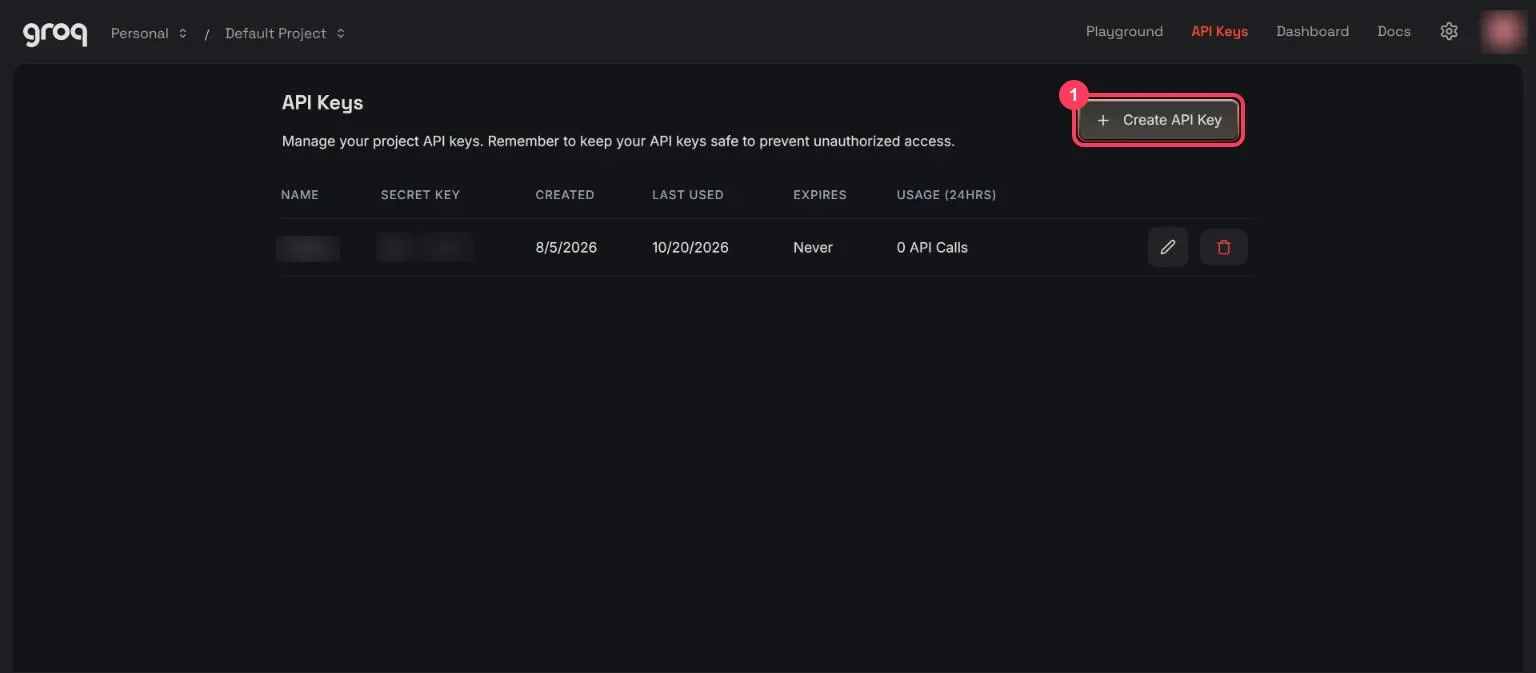Open the Docs link
Viewport: 1536px width, 673px height.
[x=1393, y=31]
